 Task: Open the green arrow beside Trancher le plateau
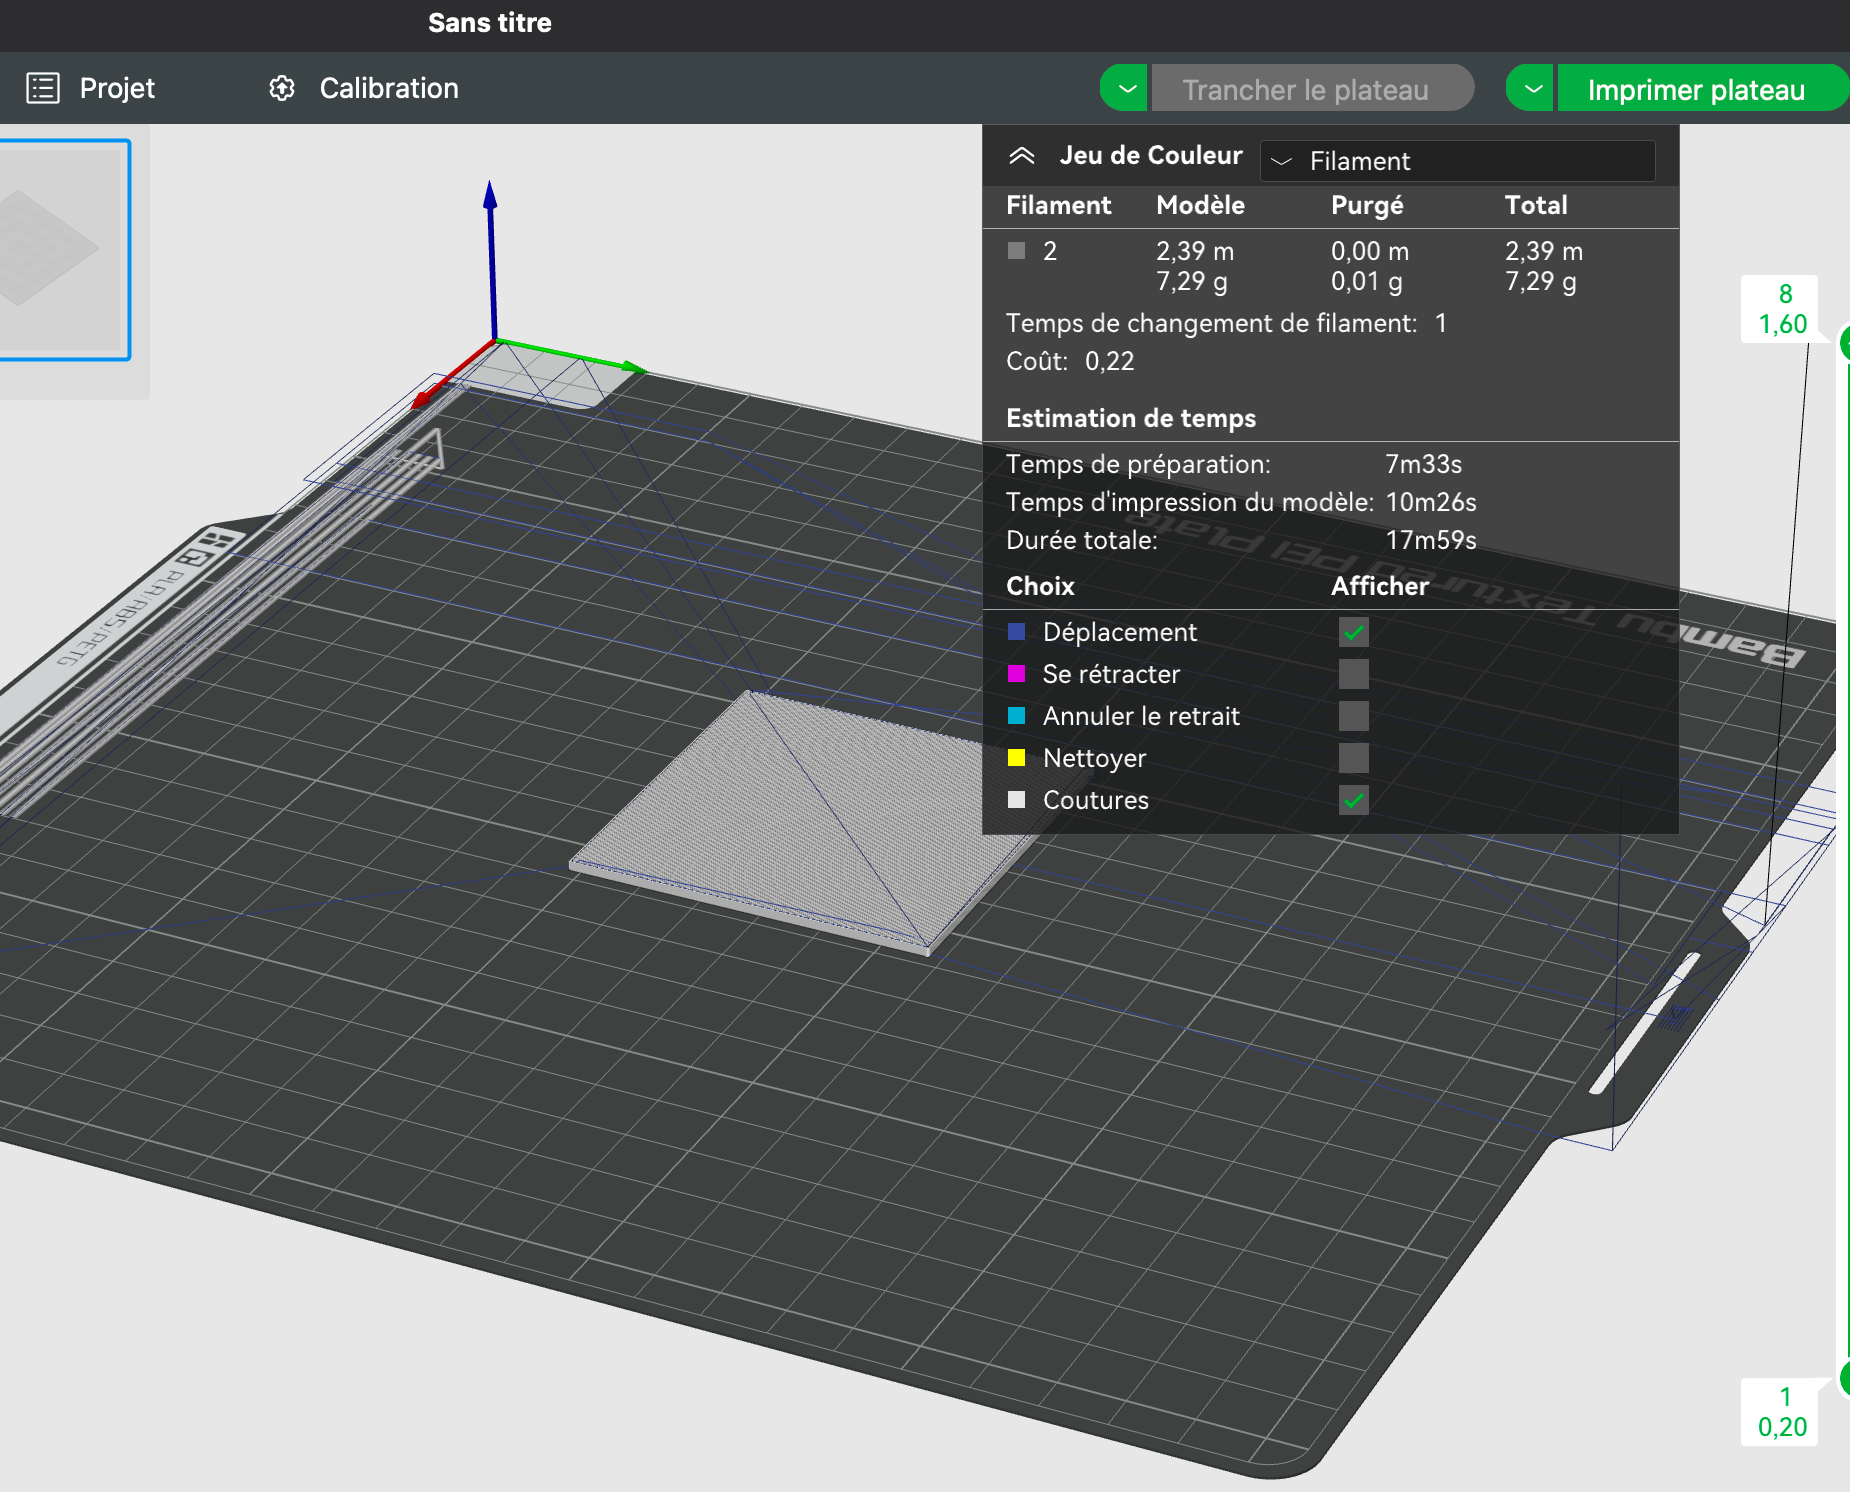click(1126, 89)
